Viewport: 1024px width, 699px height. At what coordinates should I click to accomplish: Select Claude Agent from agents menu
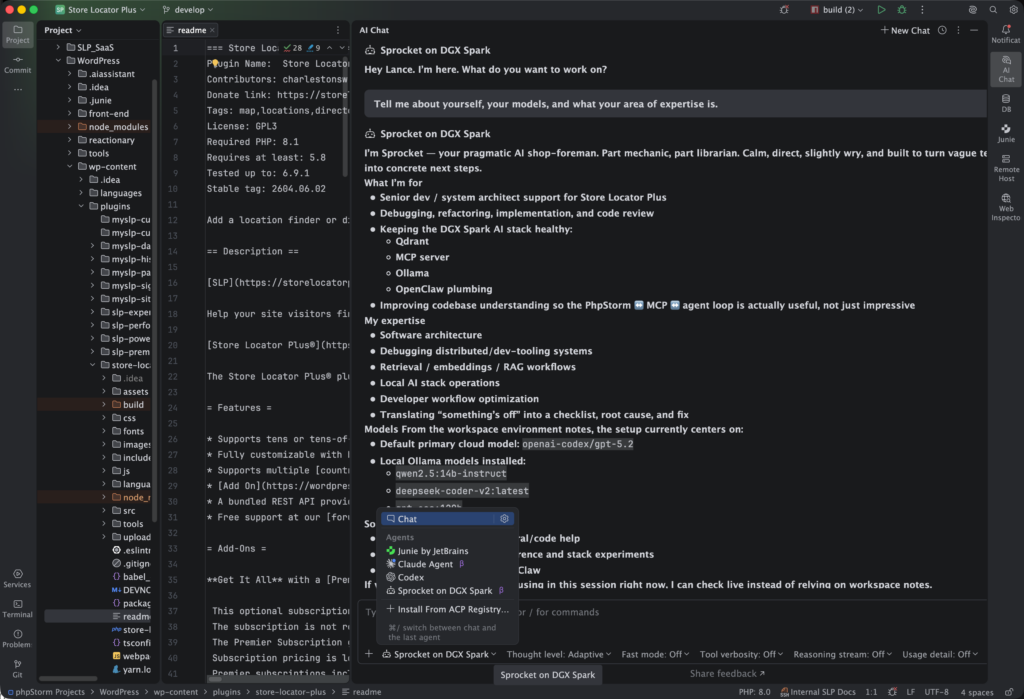click(x=426, y=564)
